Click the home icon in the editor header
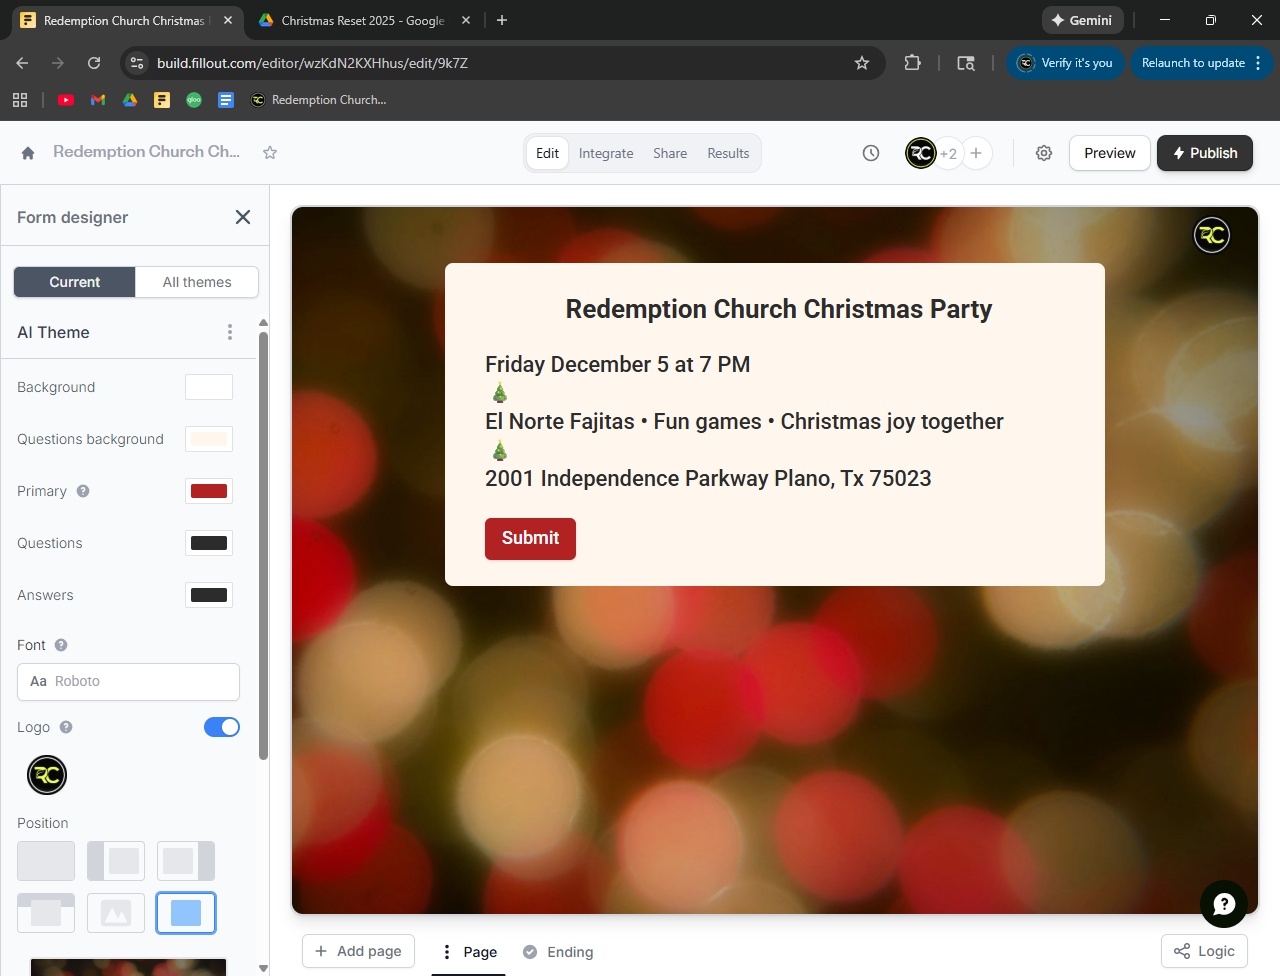1280x976 pixels. point(28,153)
